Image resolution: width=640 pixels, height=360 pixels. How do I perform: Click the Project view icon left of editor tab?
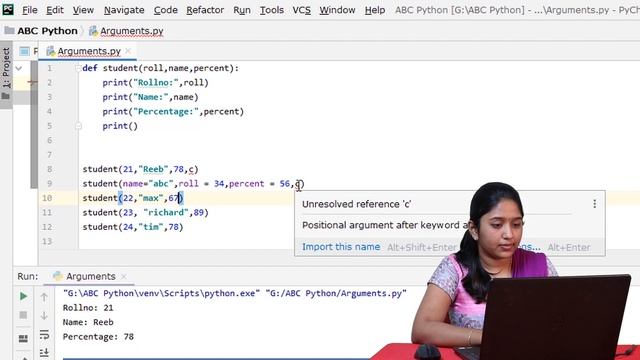(24, 51)
